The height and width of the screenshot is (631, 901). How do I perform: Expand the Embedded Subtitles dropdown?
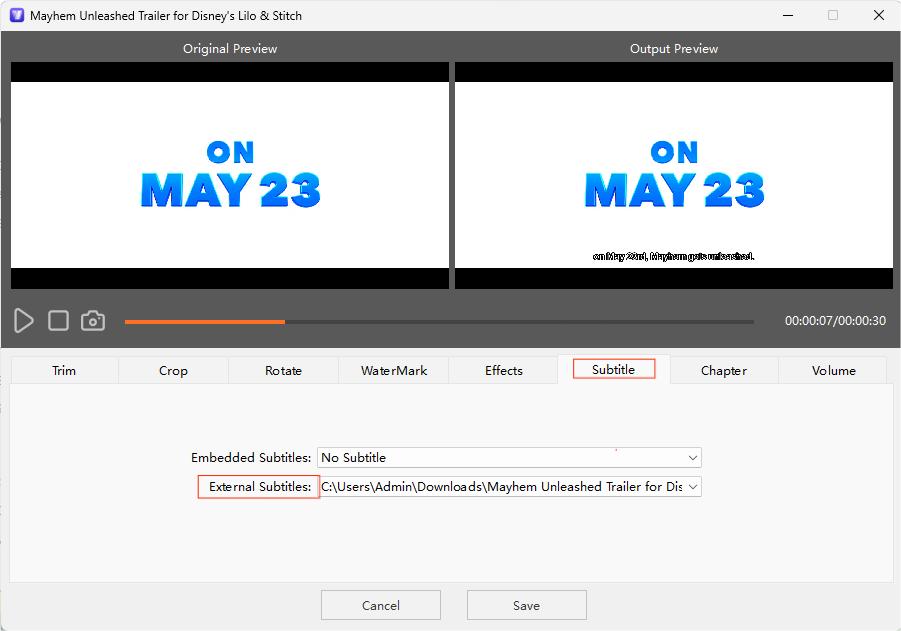coord(692,457)
